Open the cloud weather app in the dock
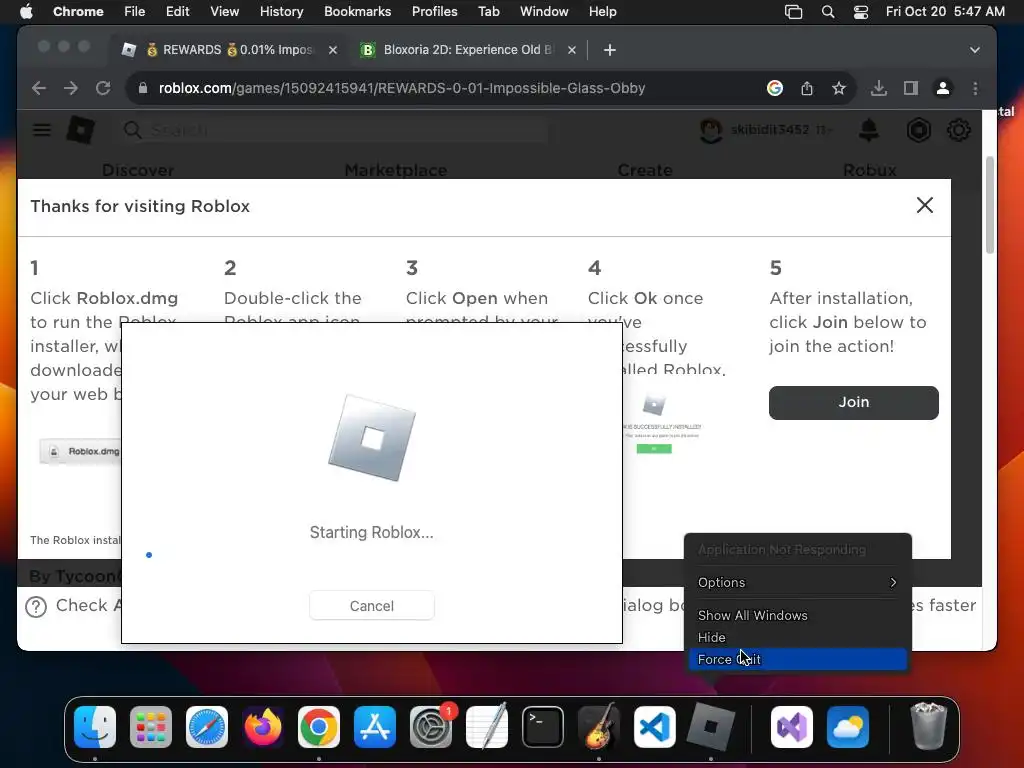1024x768 pixels. 848,727
